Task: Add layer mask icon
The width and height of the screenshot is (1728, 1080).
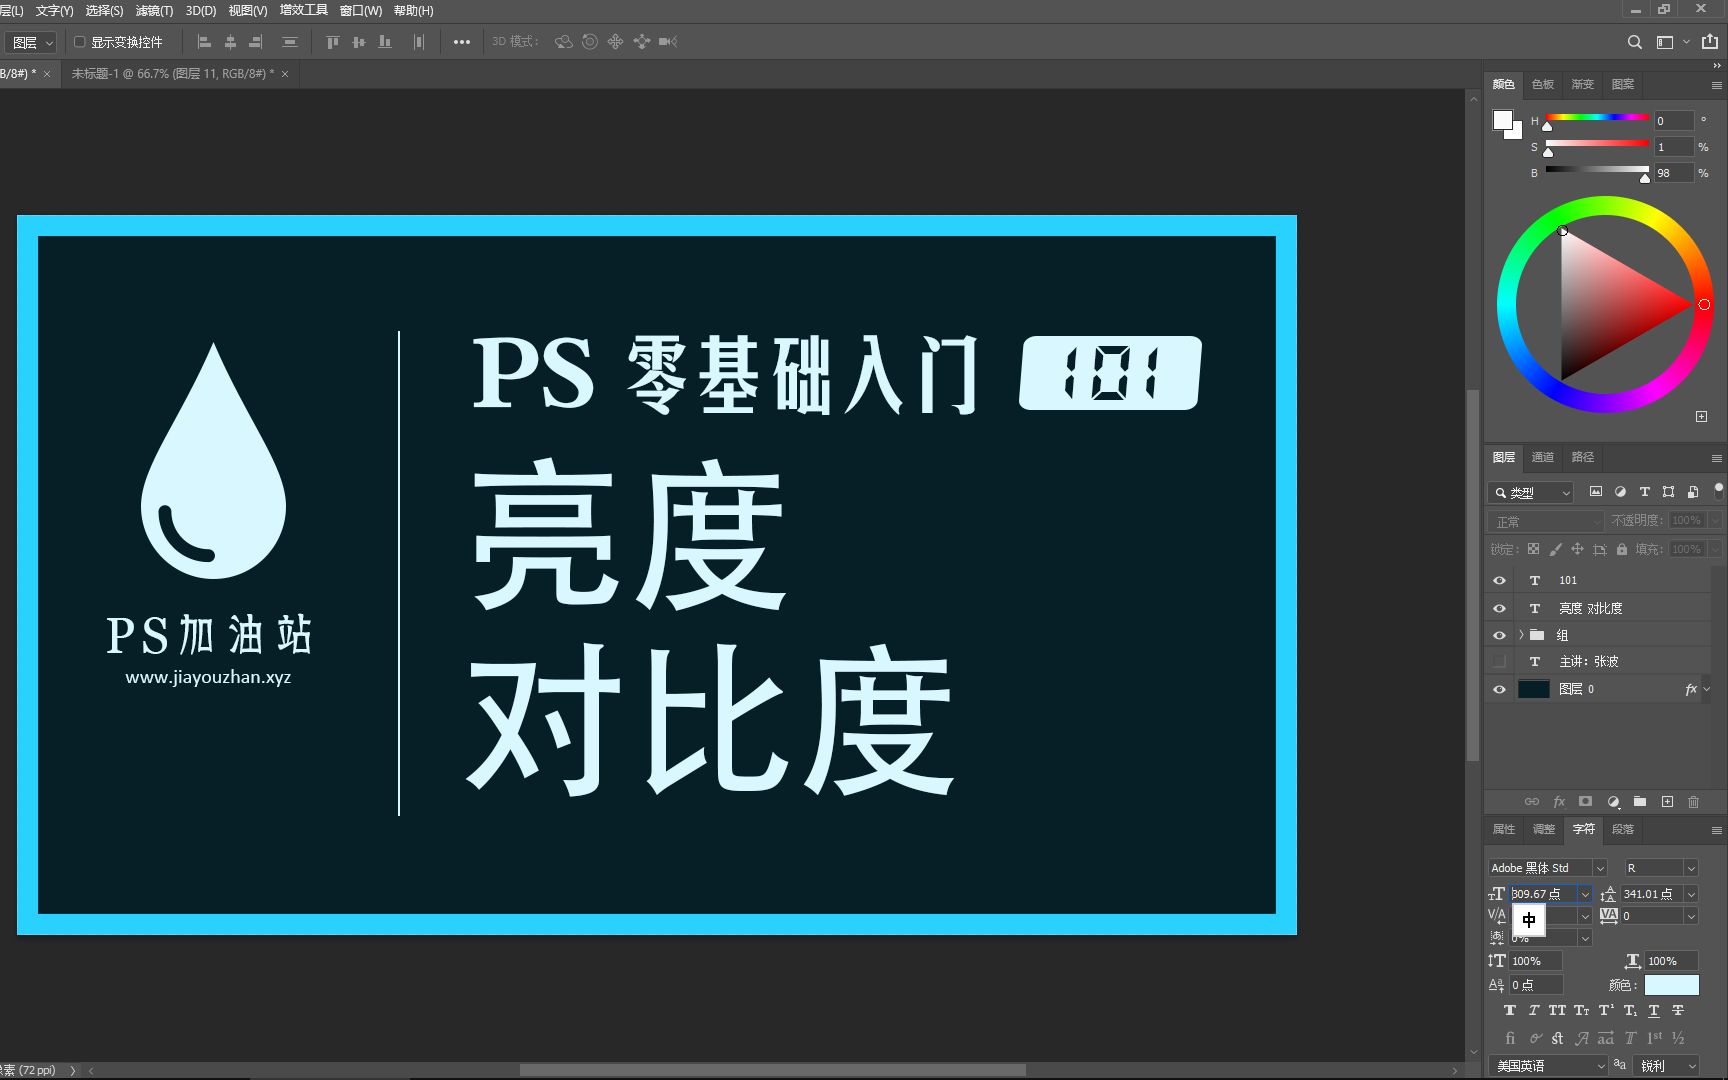Action: (1586, 802)
